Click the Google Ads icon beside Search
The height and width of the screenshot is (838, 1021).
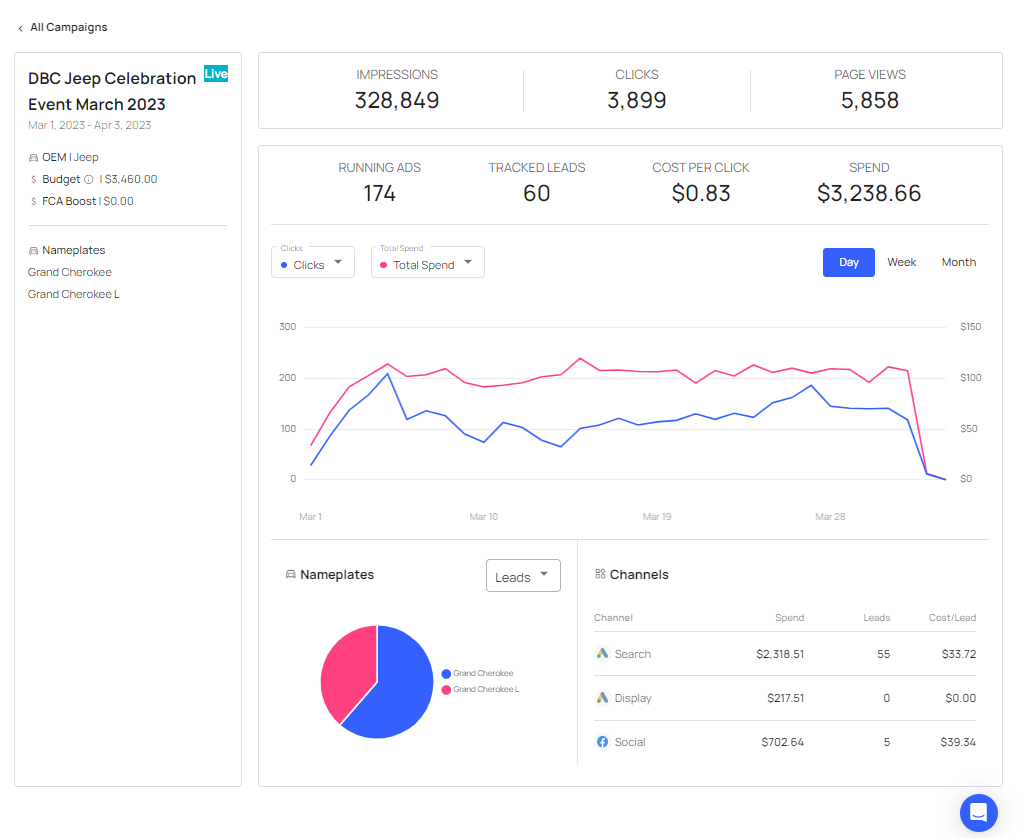click(x=600, y=653)
